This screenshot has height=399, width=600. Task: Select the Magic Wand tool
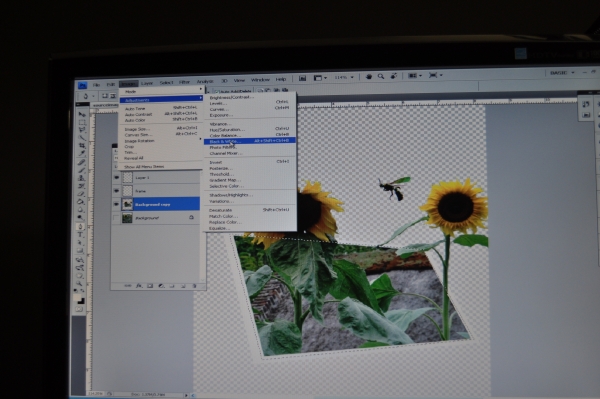[x=82, y=138]
